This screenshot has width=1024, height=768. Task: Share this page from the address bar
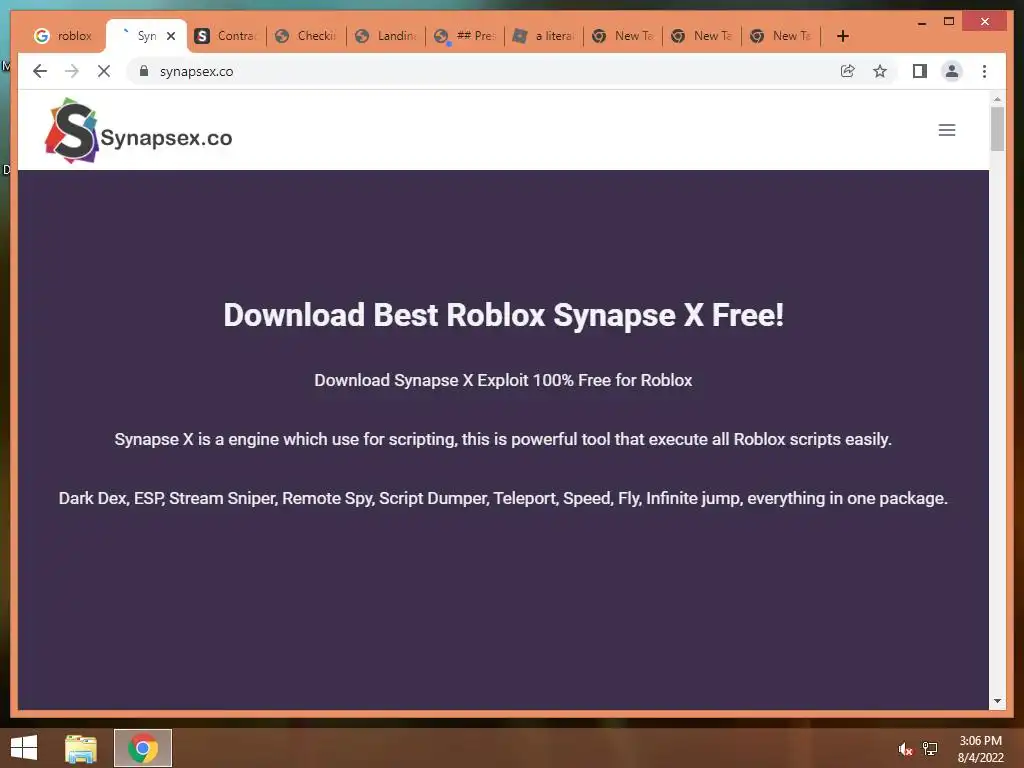pyautogui.click(x=848, y=71)
